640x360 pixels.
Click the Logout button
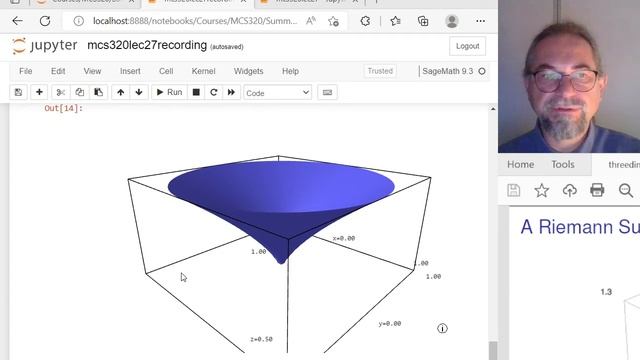467,46
